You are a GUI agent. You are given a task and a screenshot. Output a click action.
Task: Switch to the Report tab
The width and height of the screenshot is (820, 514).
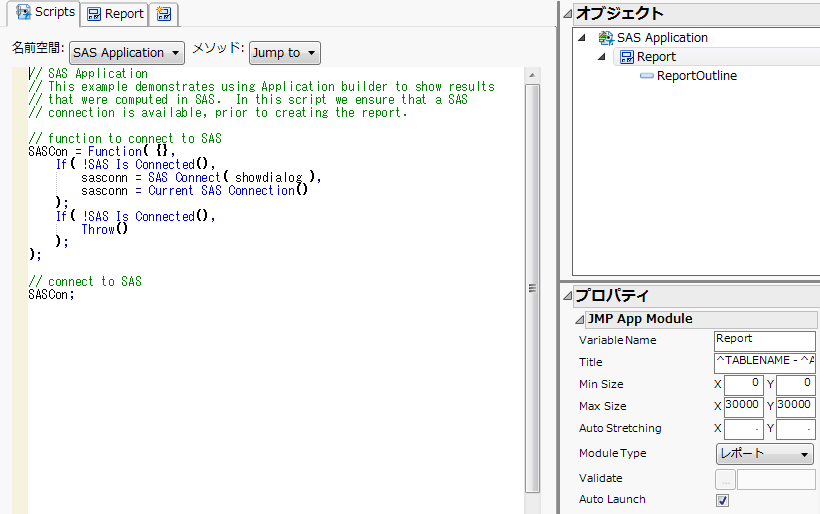coord(115,14)
